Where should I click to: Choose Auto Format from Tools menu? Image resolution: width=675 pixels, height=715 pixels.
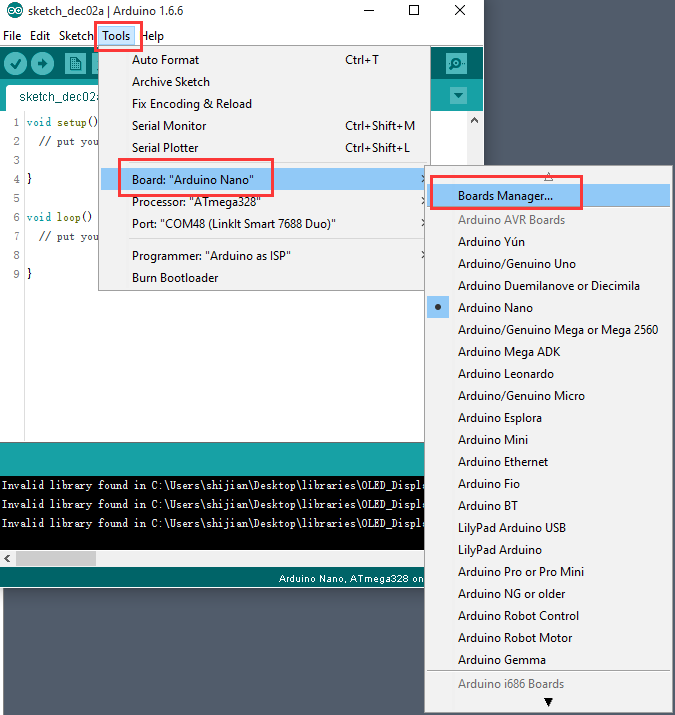[263, 60]
